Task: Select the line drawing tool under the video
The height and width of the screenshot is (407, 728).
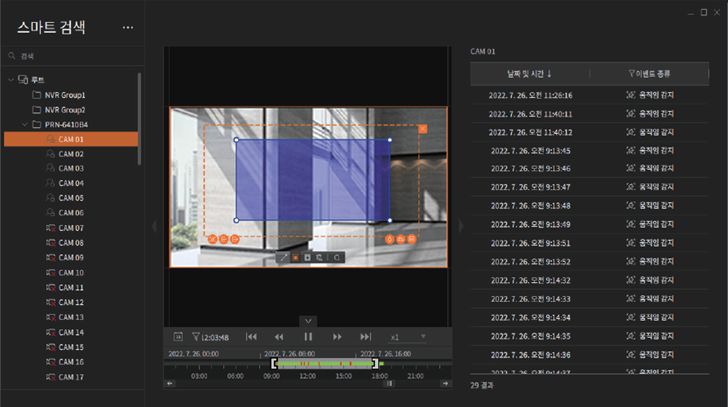Action: point(283,258)
